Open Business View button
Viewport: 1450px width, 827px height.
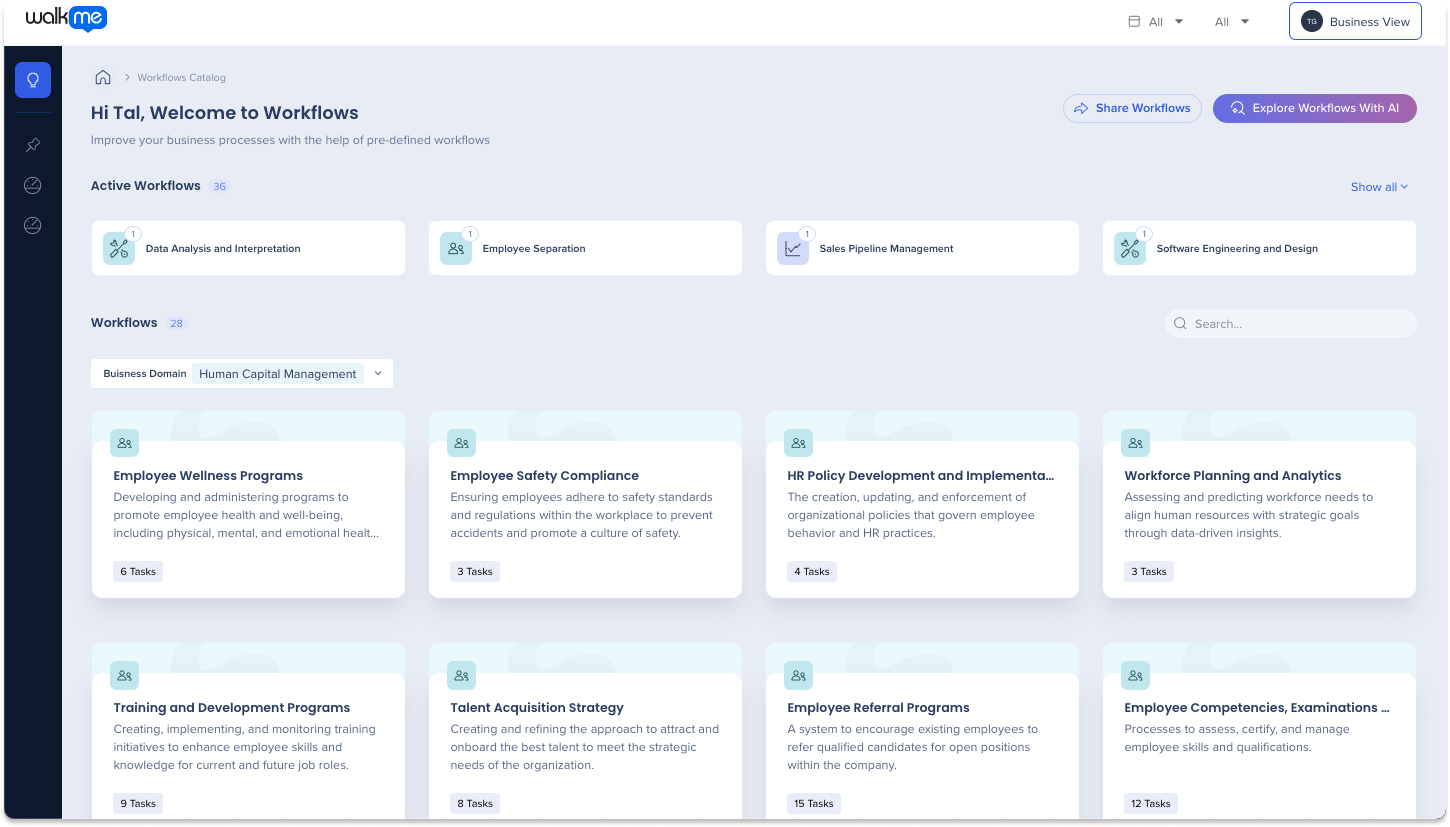1355,21
